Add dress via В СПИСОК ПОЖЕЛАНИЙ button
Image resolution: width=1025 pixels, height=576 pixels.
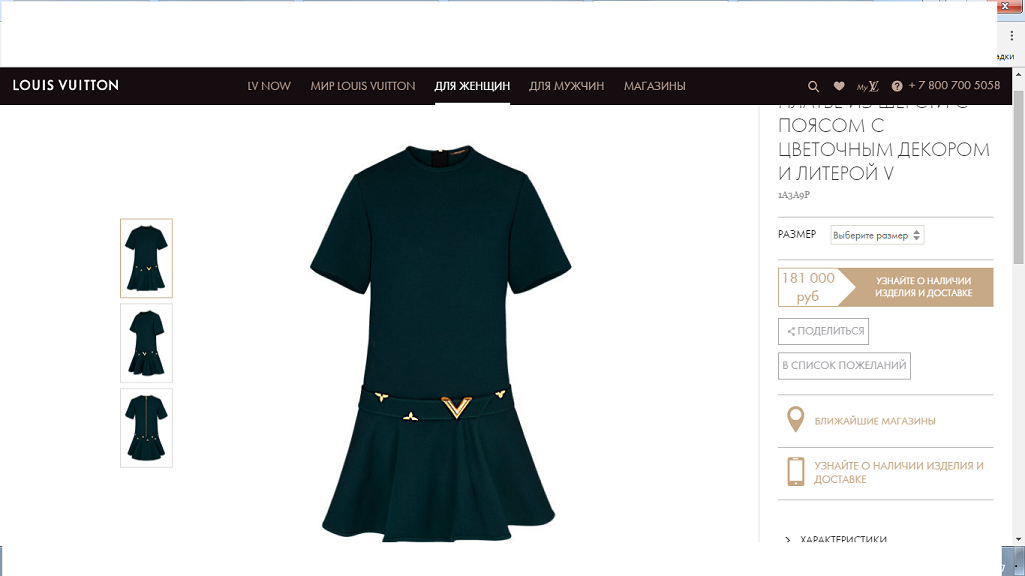pyautogui.click(x=844, y=365)
